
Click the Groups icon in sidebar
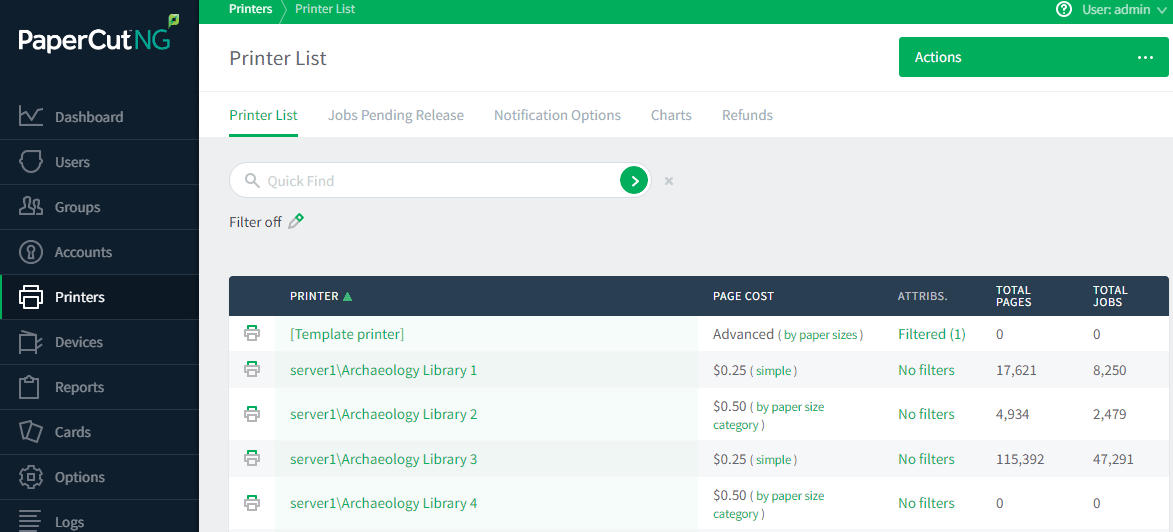click(31, 207)
